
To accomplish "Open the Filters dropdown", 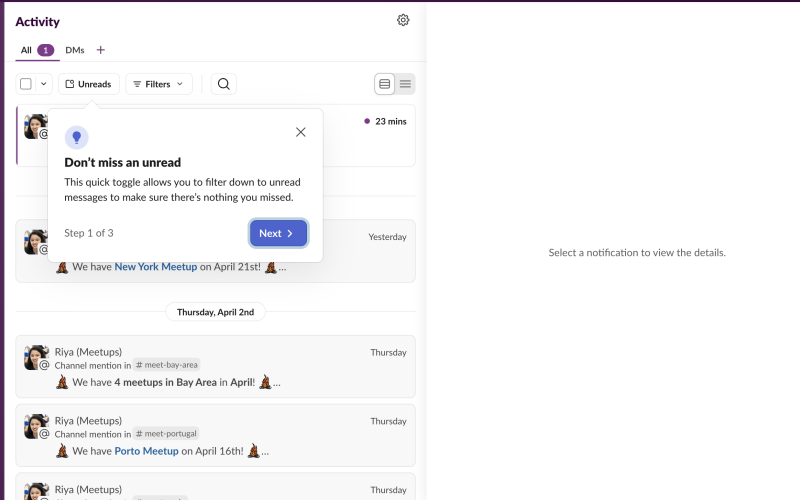I will 158,84.
